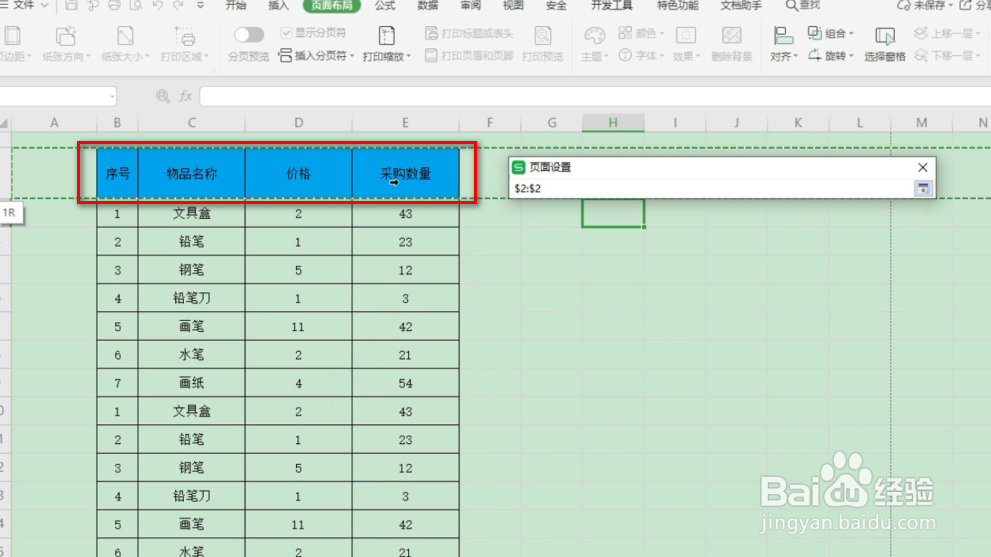The height and width of the screenshot is (557, 991).
Task: Switch to the 插入 tab
Action: pyautogui.click(x=278, y=5)
